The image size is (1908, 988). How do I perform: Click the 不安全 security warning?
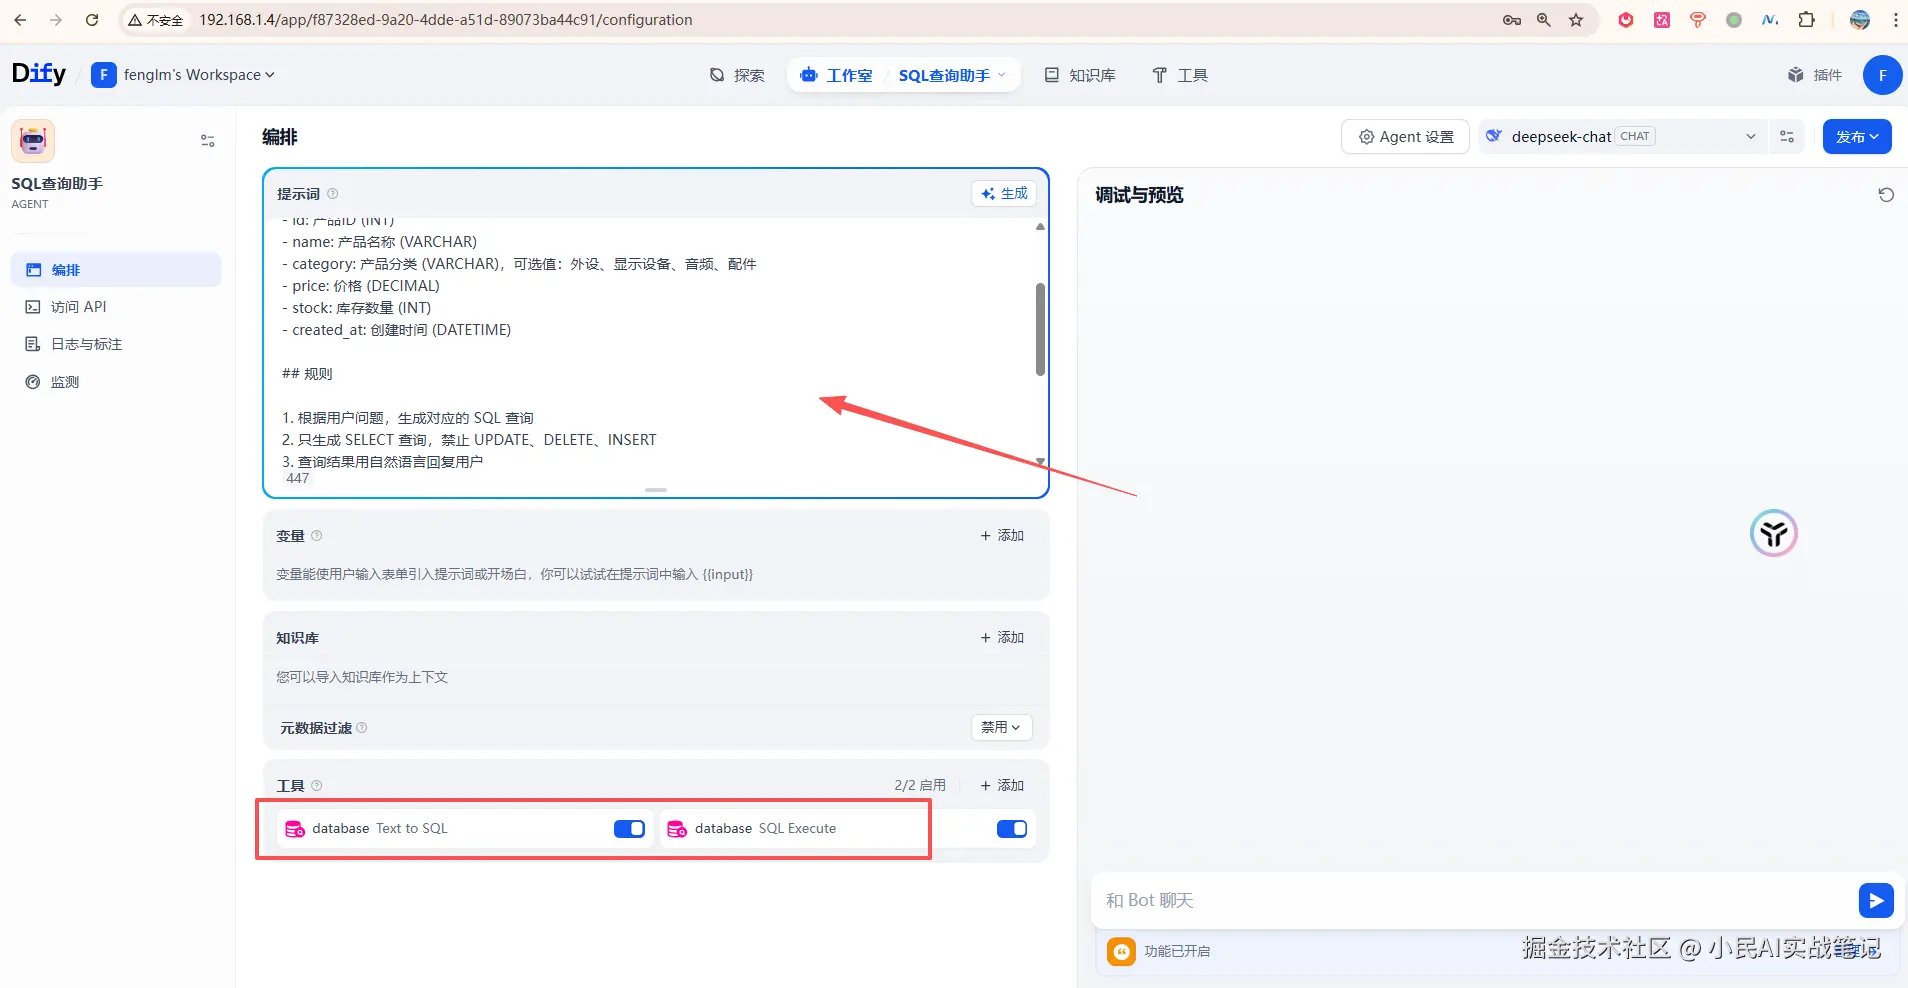[156, 20]
